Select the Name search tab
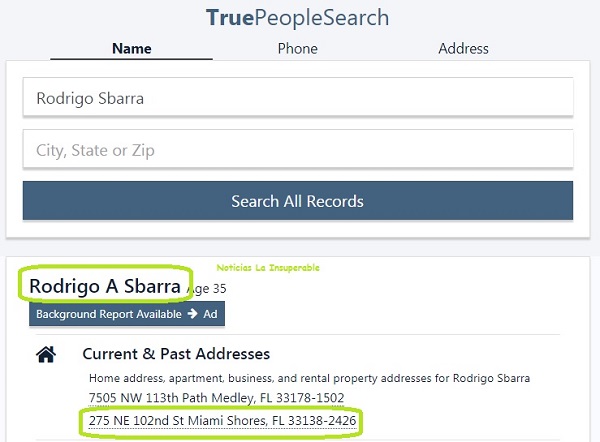This screenshot has width=600, height=442. pyautogui.click(x=132, y=49)
